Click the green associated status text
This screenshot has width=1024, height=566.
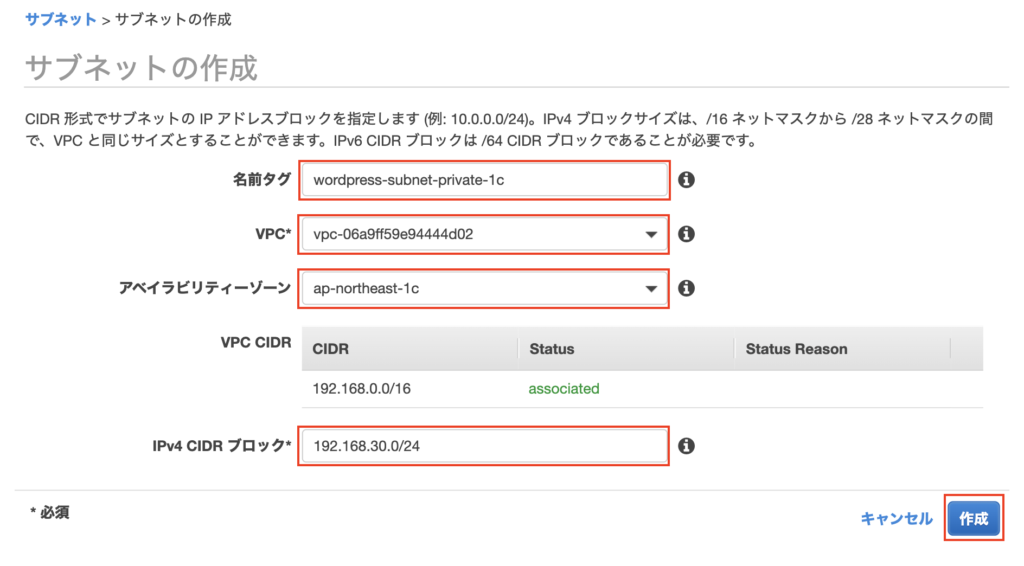(x=564, y=388)
